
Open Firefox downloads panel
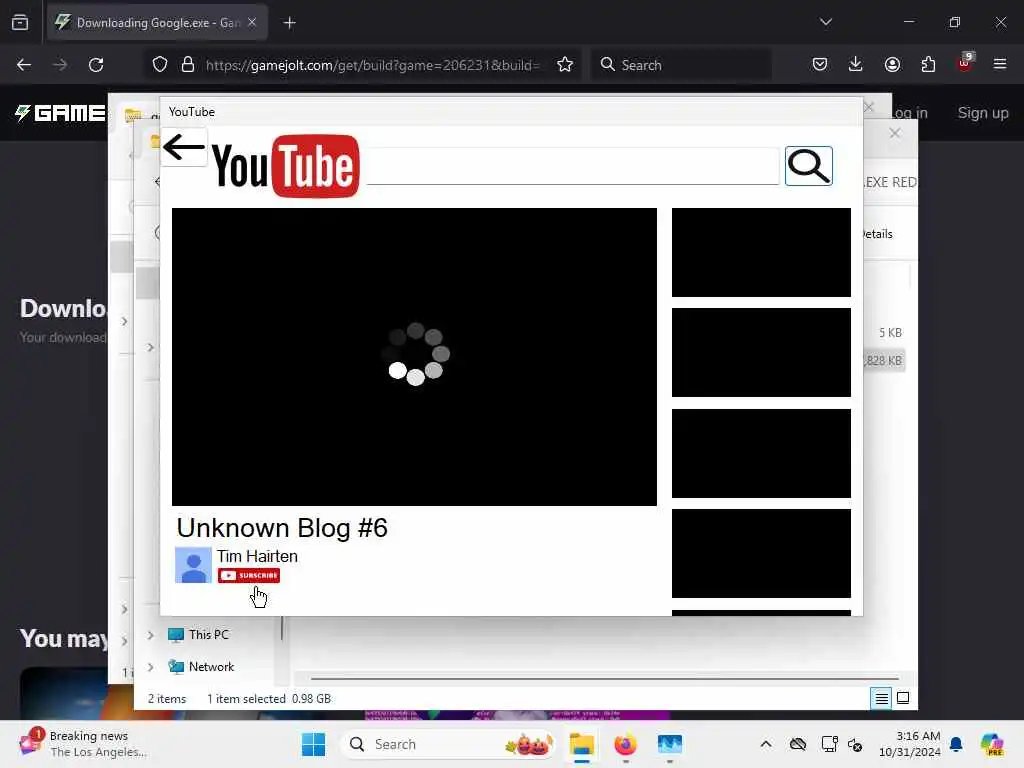[856, 65]
